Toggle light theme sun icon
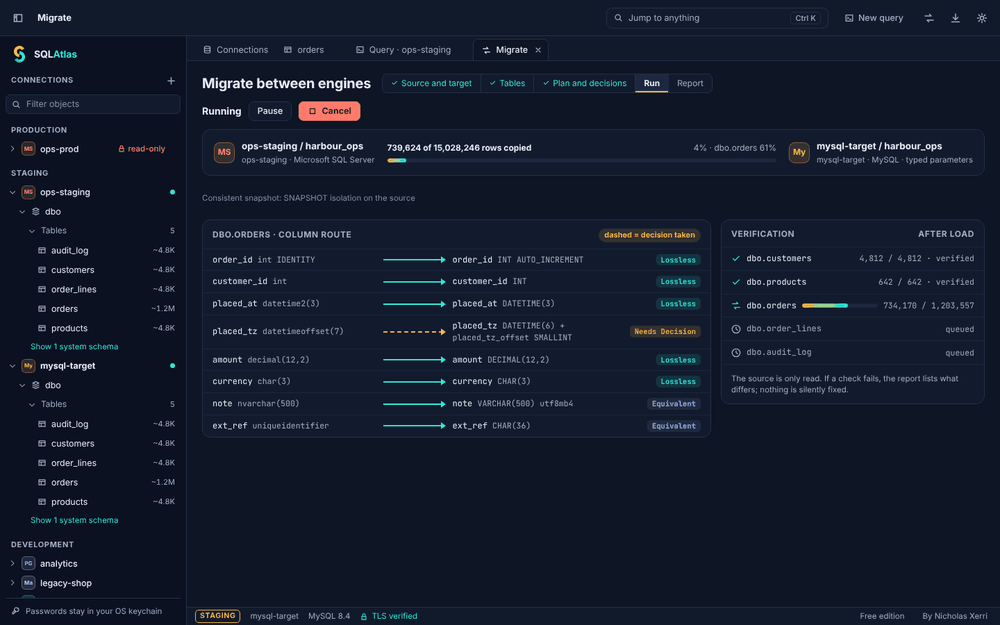 click(x=982, y=18)
